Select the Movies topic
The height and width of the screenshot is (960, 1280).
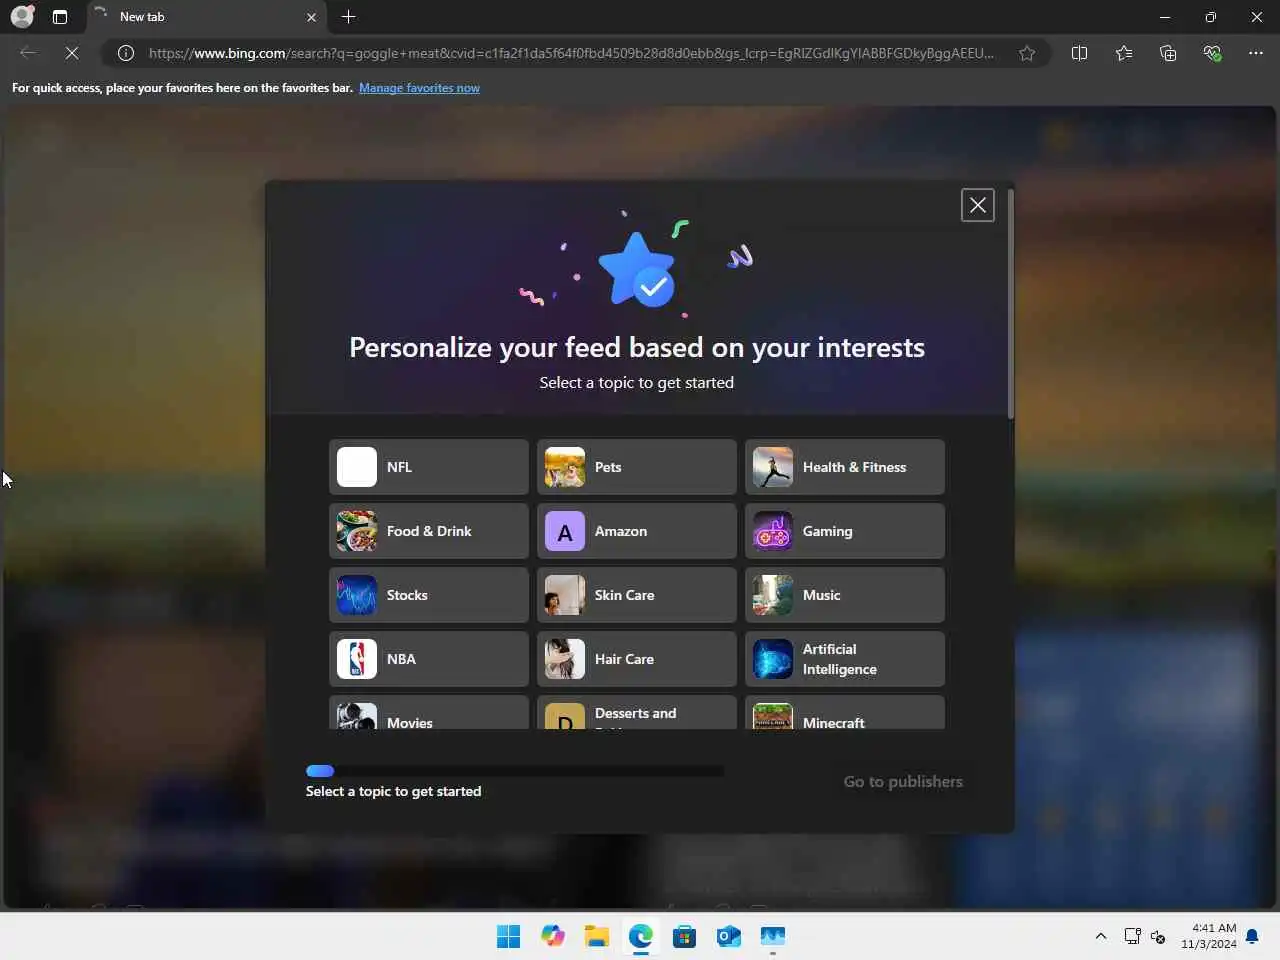(429, 712)
